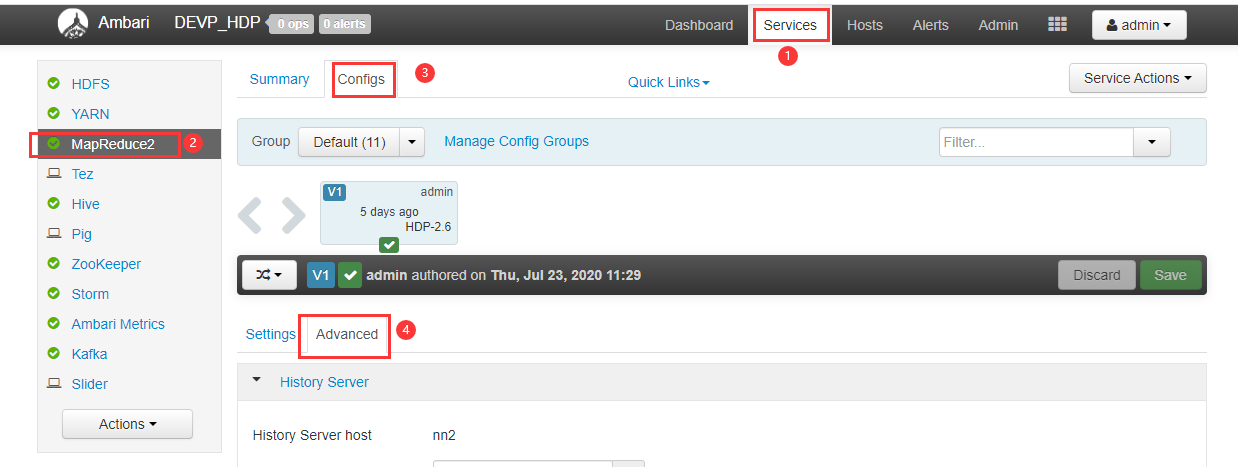Expand the Quick Links menu
1238x467 pixels.
(x=669, y=82)
